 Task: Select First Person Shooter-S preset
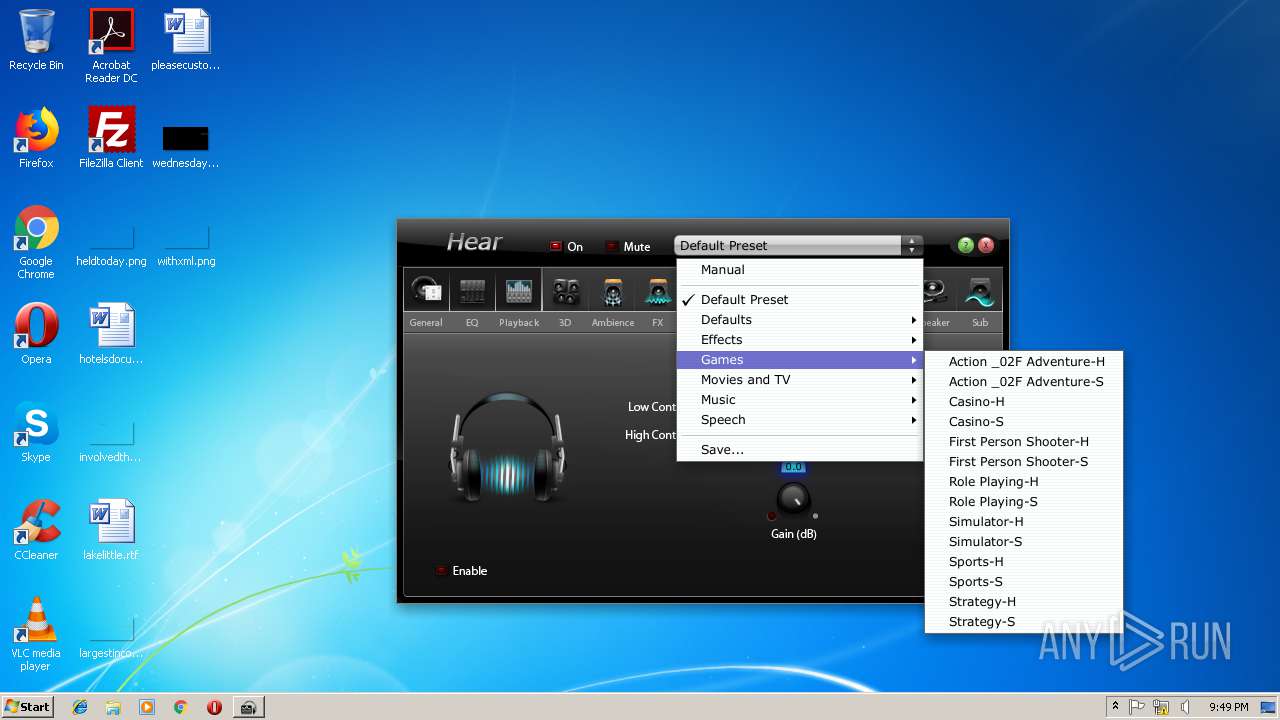tap(1024, 462)
